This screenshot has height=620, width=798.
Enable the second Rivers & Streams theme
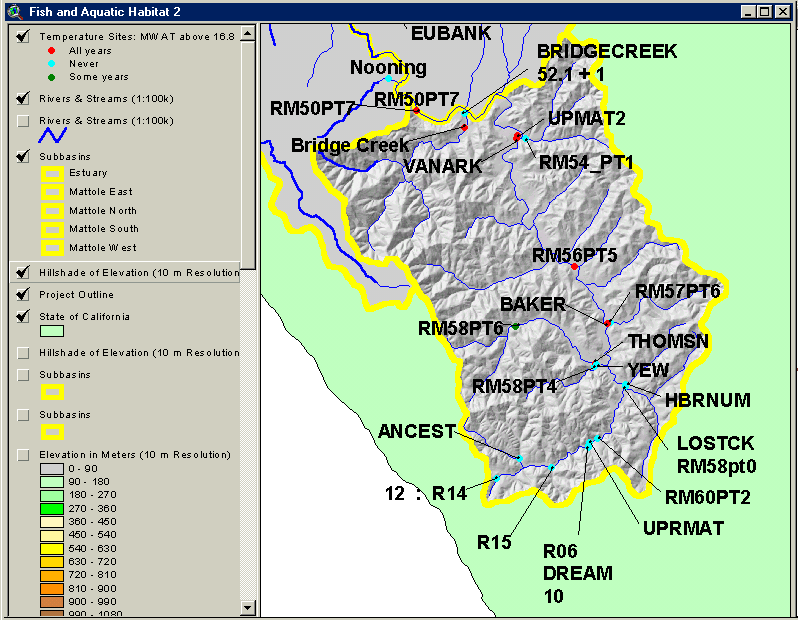point(23,121)
